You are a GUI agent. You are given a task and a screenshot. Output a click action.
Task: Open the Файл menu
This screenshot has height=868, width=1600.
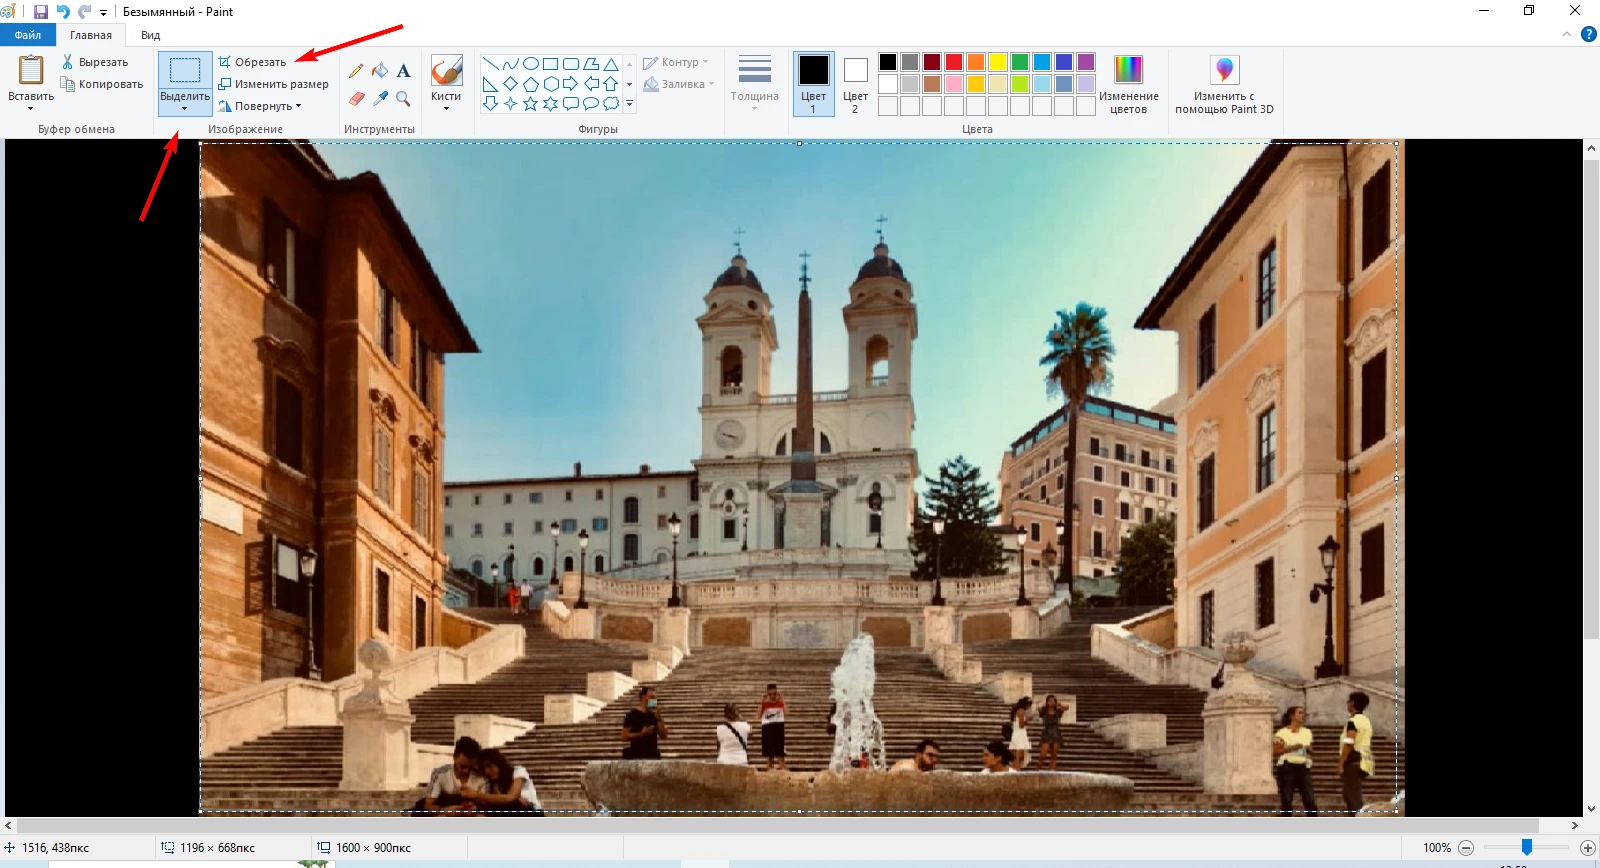(28, 35)
